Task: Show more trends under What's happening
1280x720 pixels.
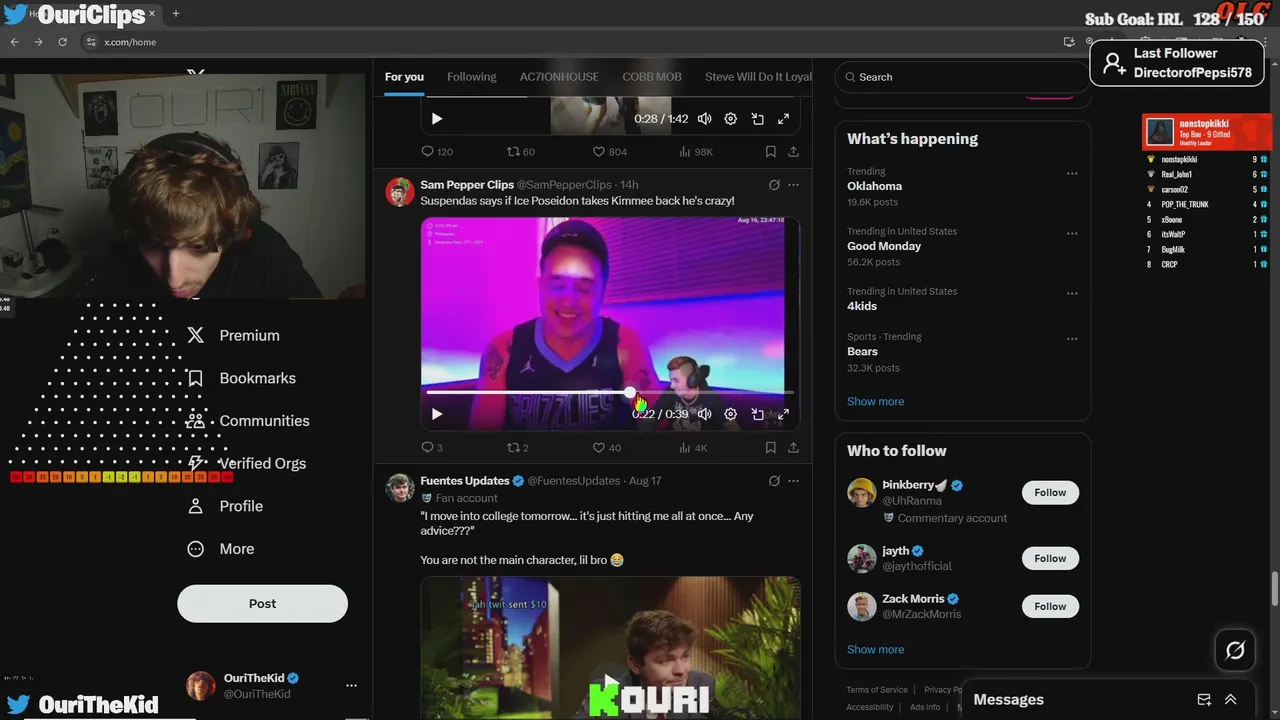Action: point(876,401)
